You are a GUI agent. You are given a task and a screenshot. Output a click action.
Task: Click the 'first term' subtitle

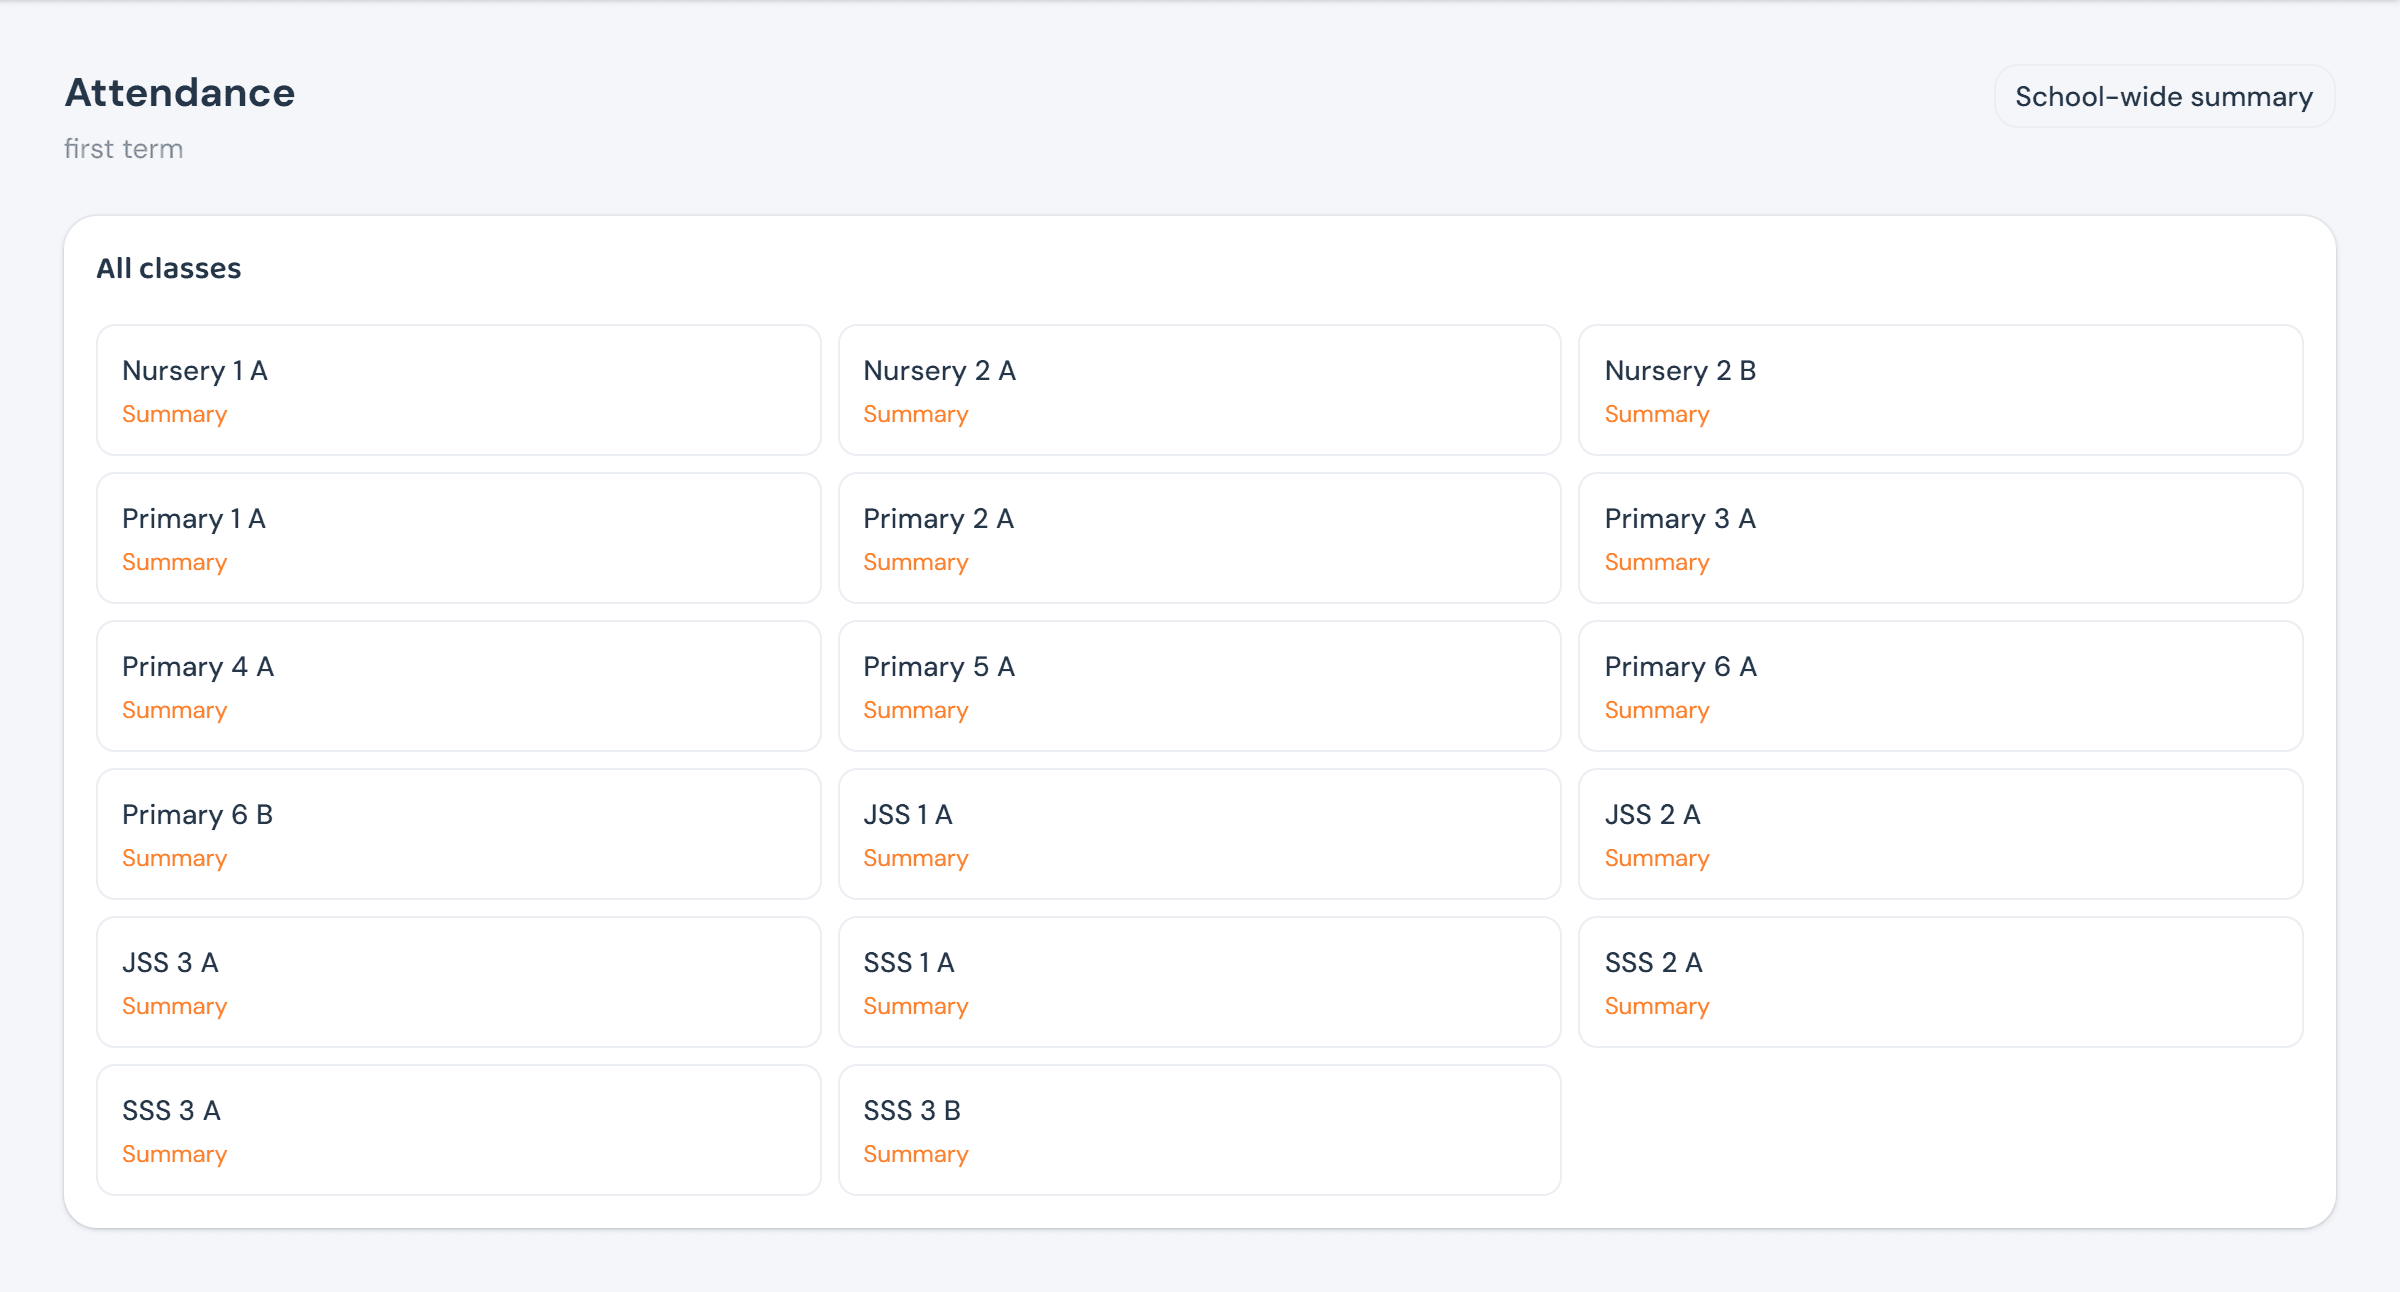[124, 149]
